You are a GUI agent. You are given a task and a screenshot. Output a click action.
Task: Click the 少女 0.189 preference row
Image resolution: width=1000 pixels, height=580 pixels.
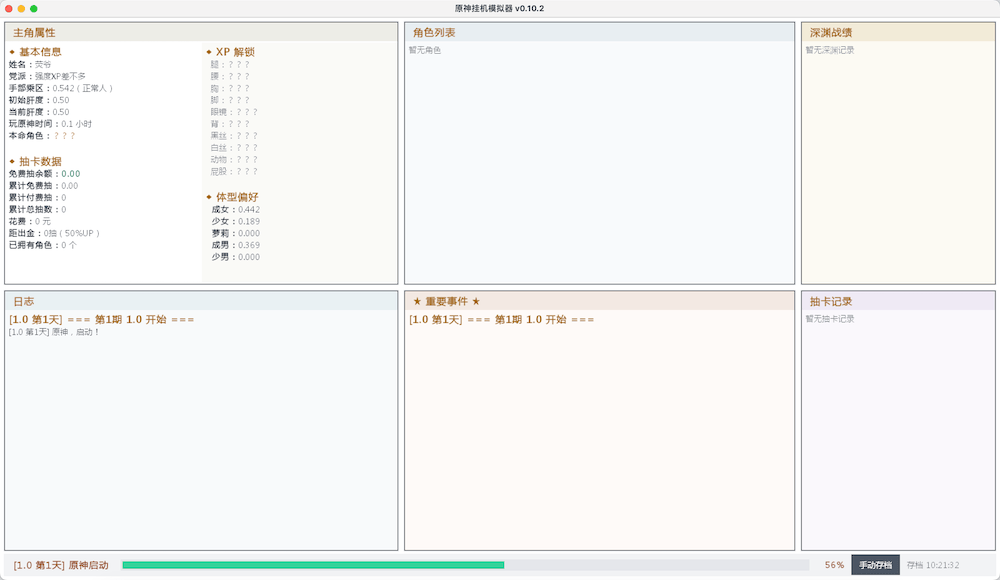pyautogui.click(x=235, y=221)
